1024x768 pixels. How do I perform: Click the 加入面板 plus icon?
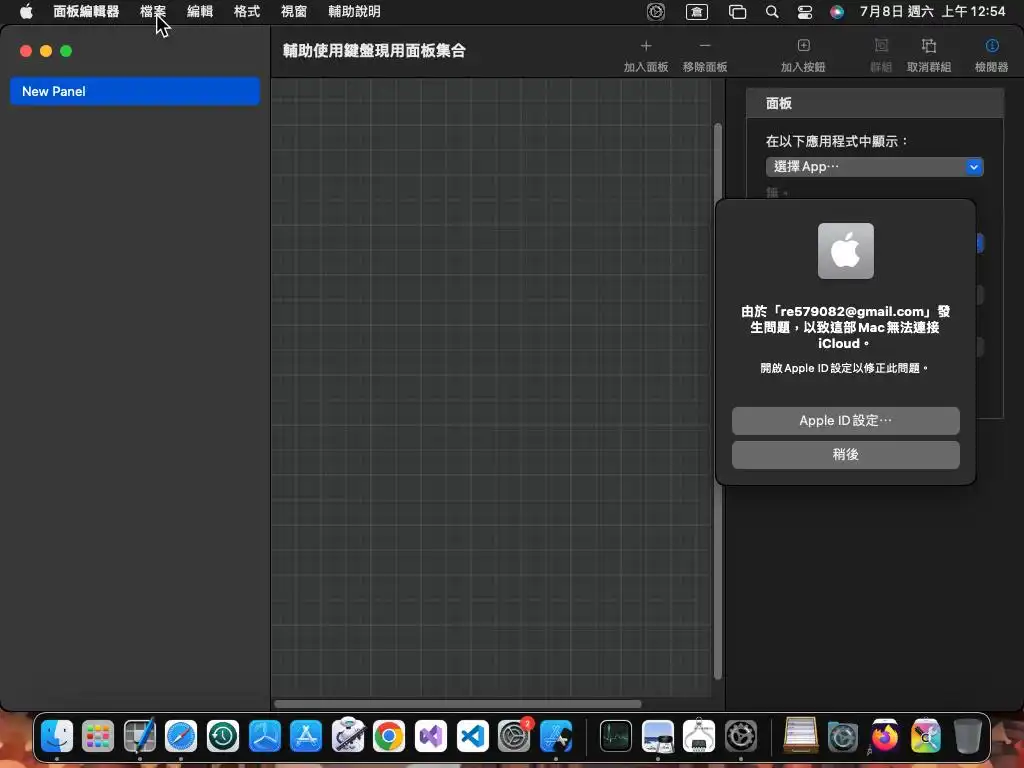click(x=646, y=46)
